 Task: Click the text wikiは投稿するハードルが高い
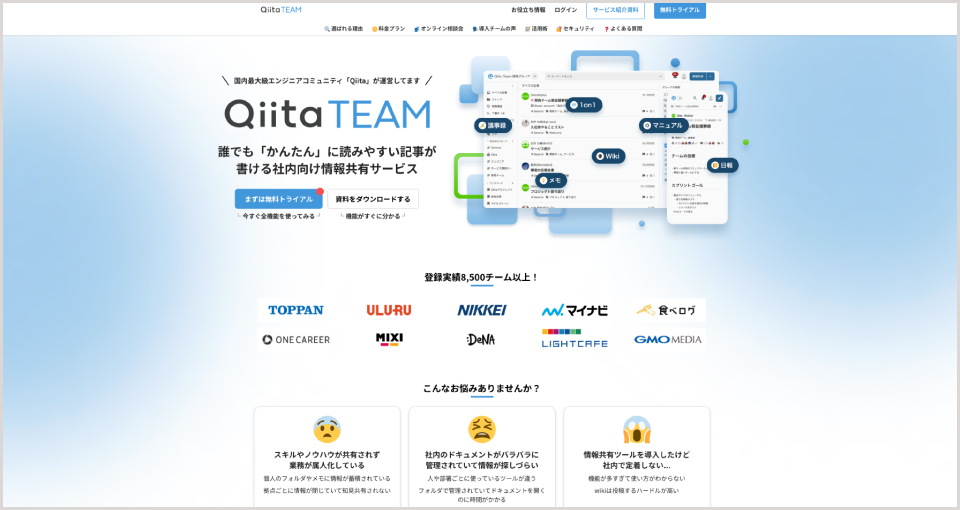tap(637, 490)
